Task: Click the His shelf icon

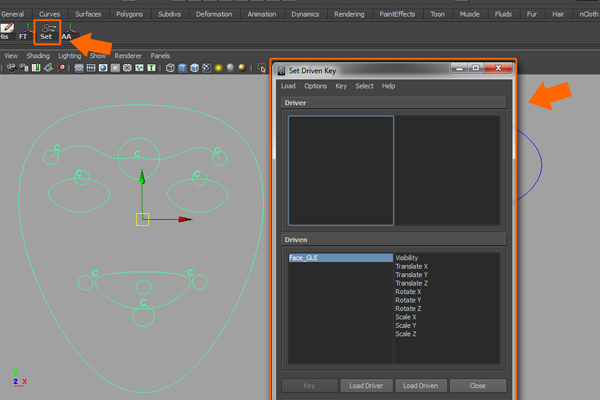Action: pos(7,32)
